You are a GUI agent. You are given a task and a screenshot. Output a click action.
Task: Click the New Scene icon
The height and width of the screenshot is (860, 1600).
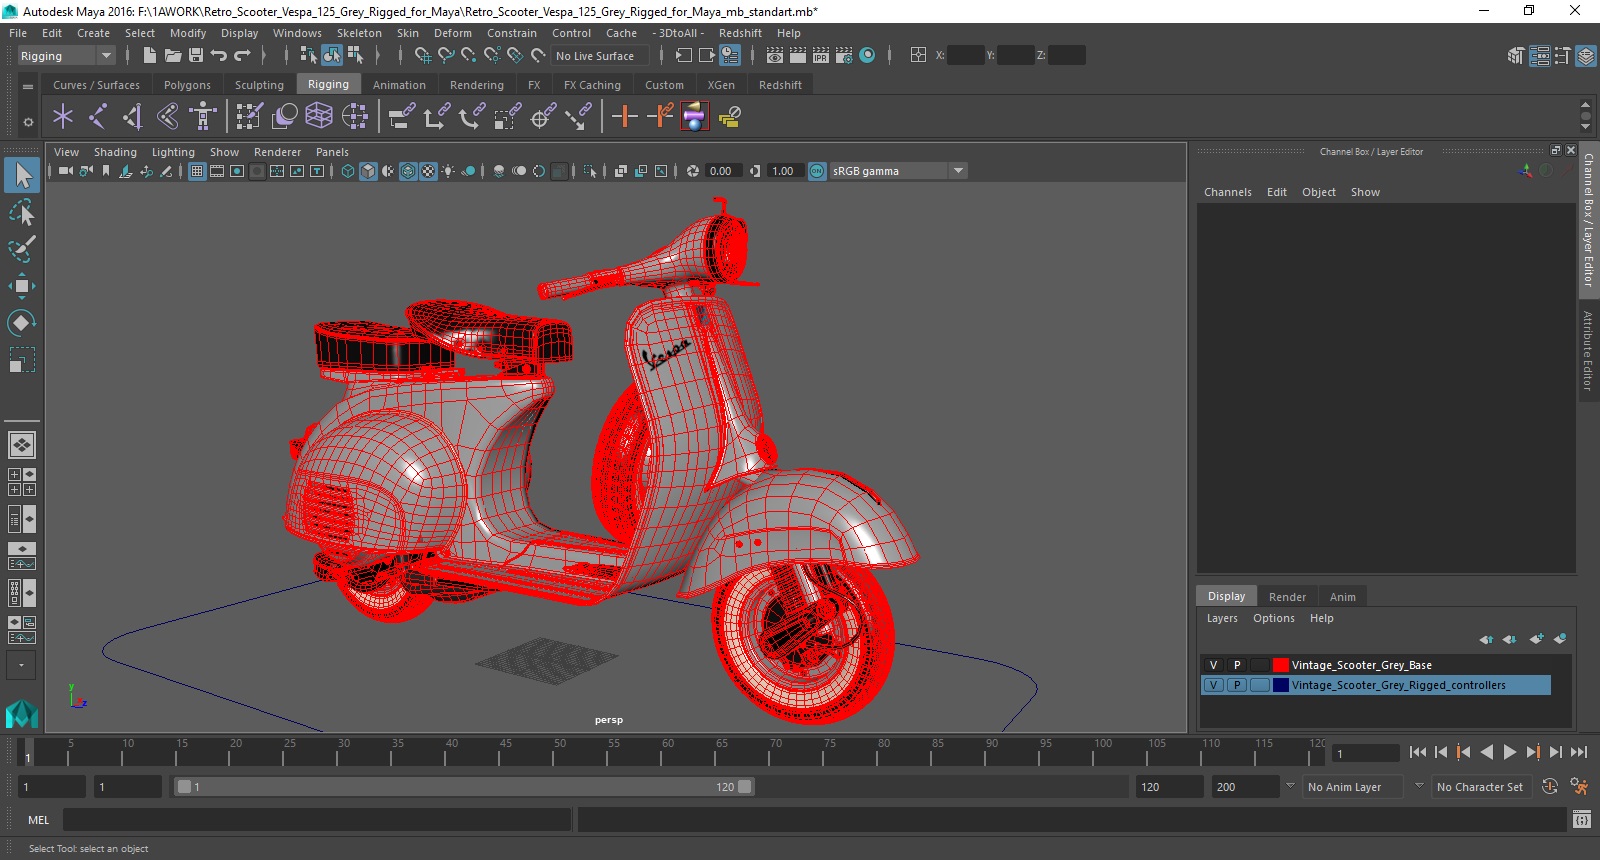click(x=149, y=56)
